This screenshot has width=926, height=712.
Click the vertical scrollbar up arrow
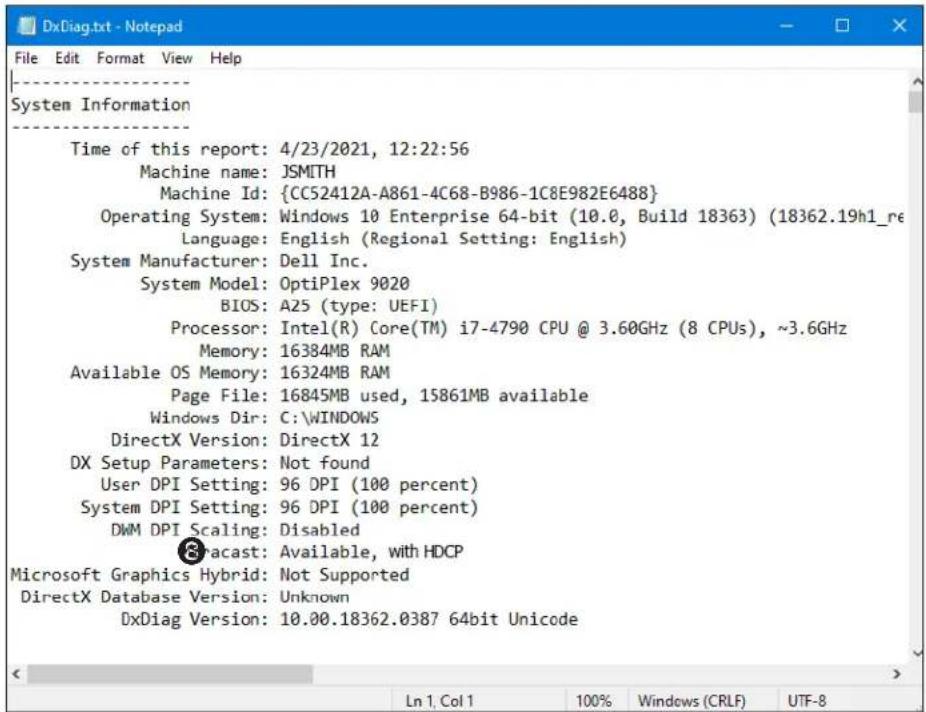coord(916,81)
